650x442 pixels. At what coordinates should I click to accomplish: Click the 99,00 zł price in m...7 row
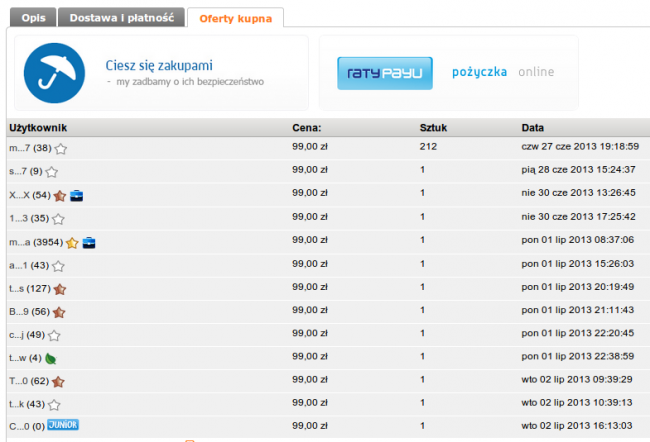tap(310, 146)
